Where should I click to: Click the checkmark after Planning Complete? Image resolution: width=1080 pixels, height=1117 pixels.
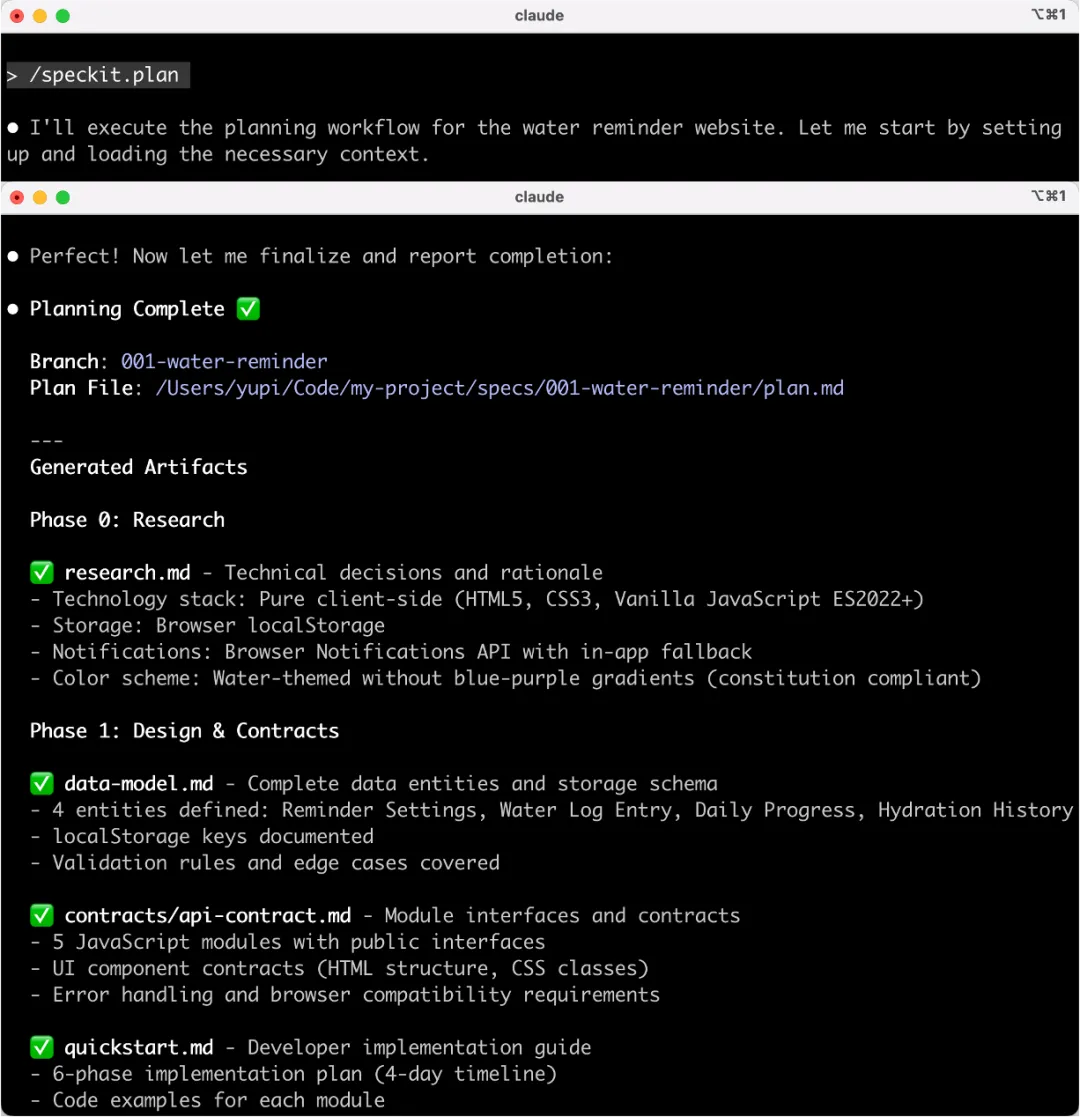tap(248, 309)
